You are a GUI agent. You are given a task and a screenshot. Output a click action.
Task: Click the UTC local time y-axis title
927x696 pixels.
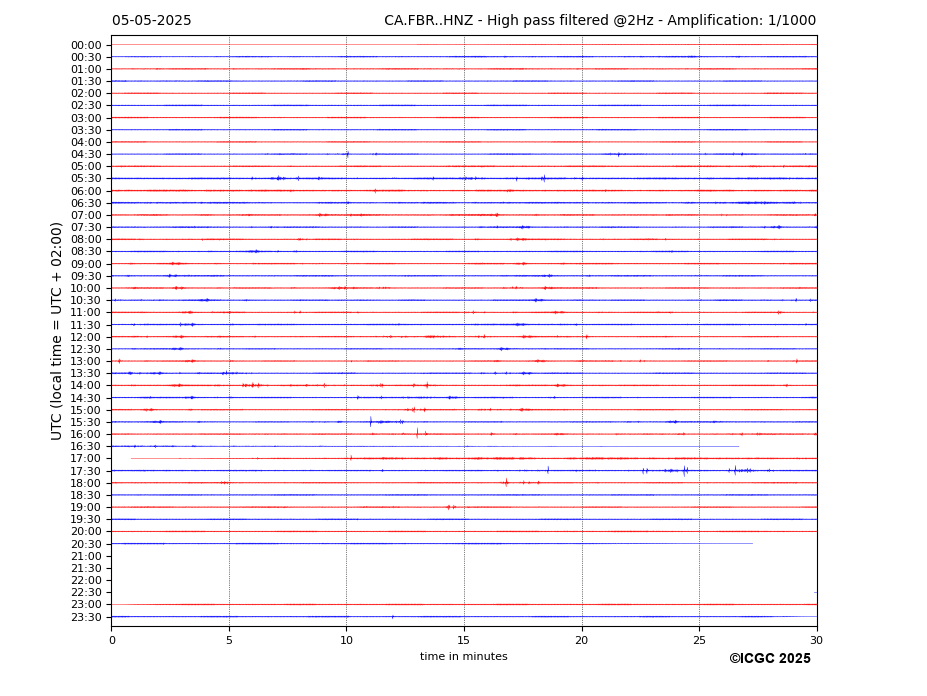click(56, 331)
